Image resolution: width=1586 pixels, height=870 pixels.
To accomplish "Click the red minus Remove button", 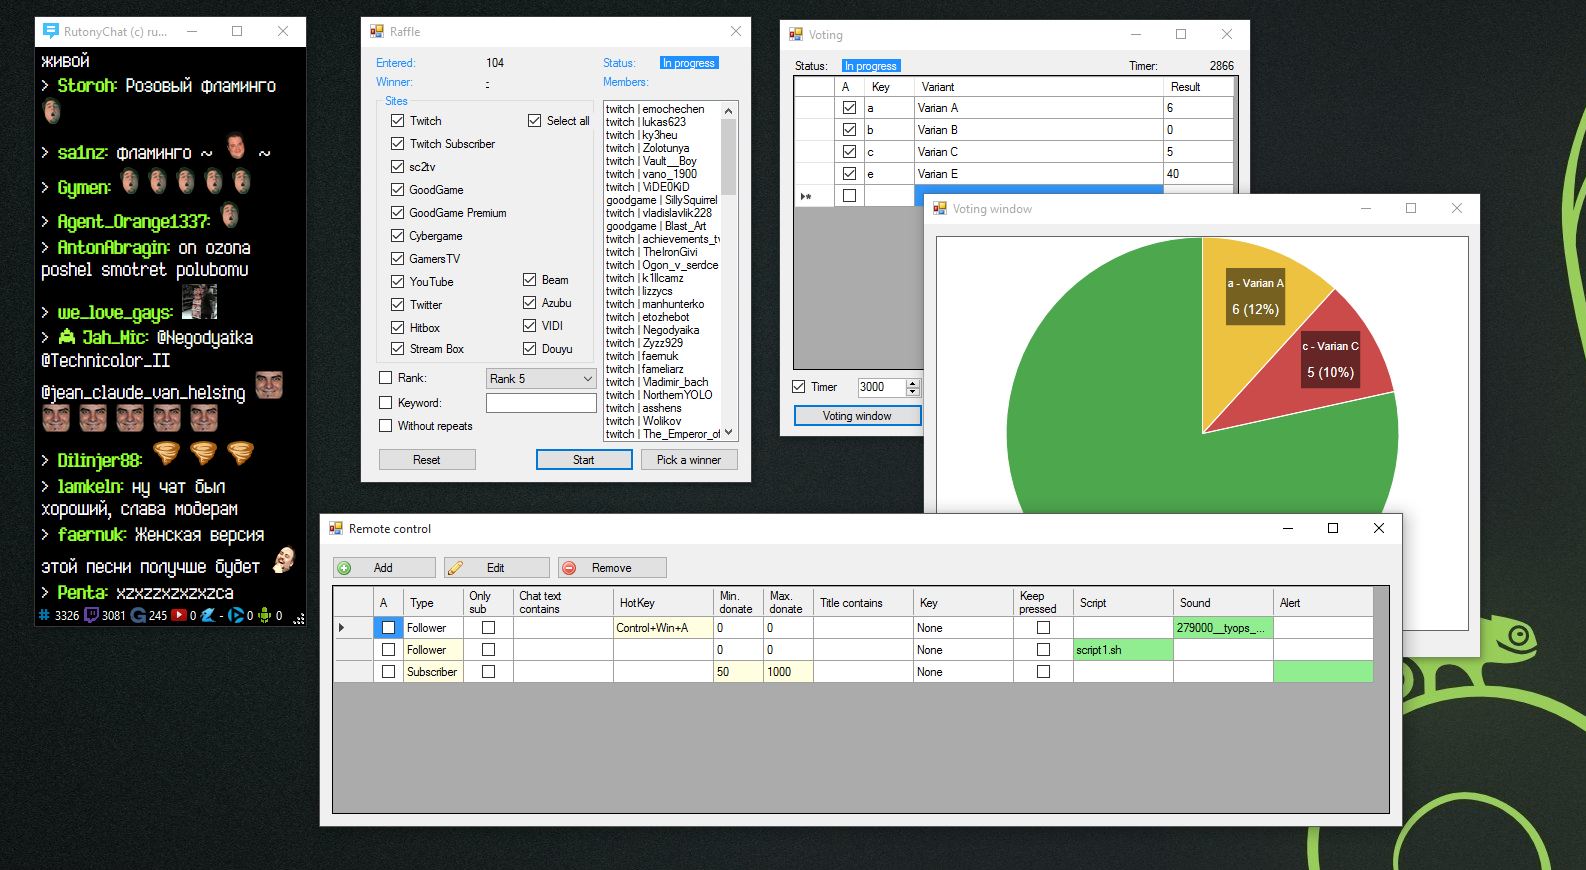I will [x=611, y=568].
